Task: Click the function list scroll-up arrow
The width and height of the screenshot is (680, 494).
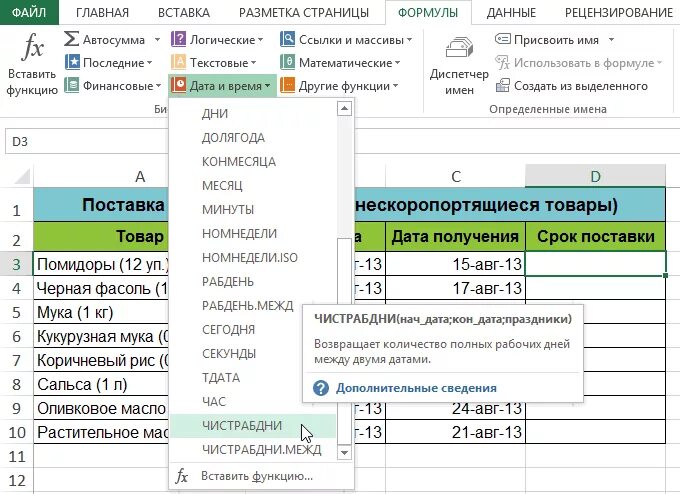Action: pyautogui.click(x=344, y=108)
